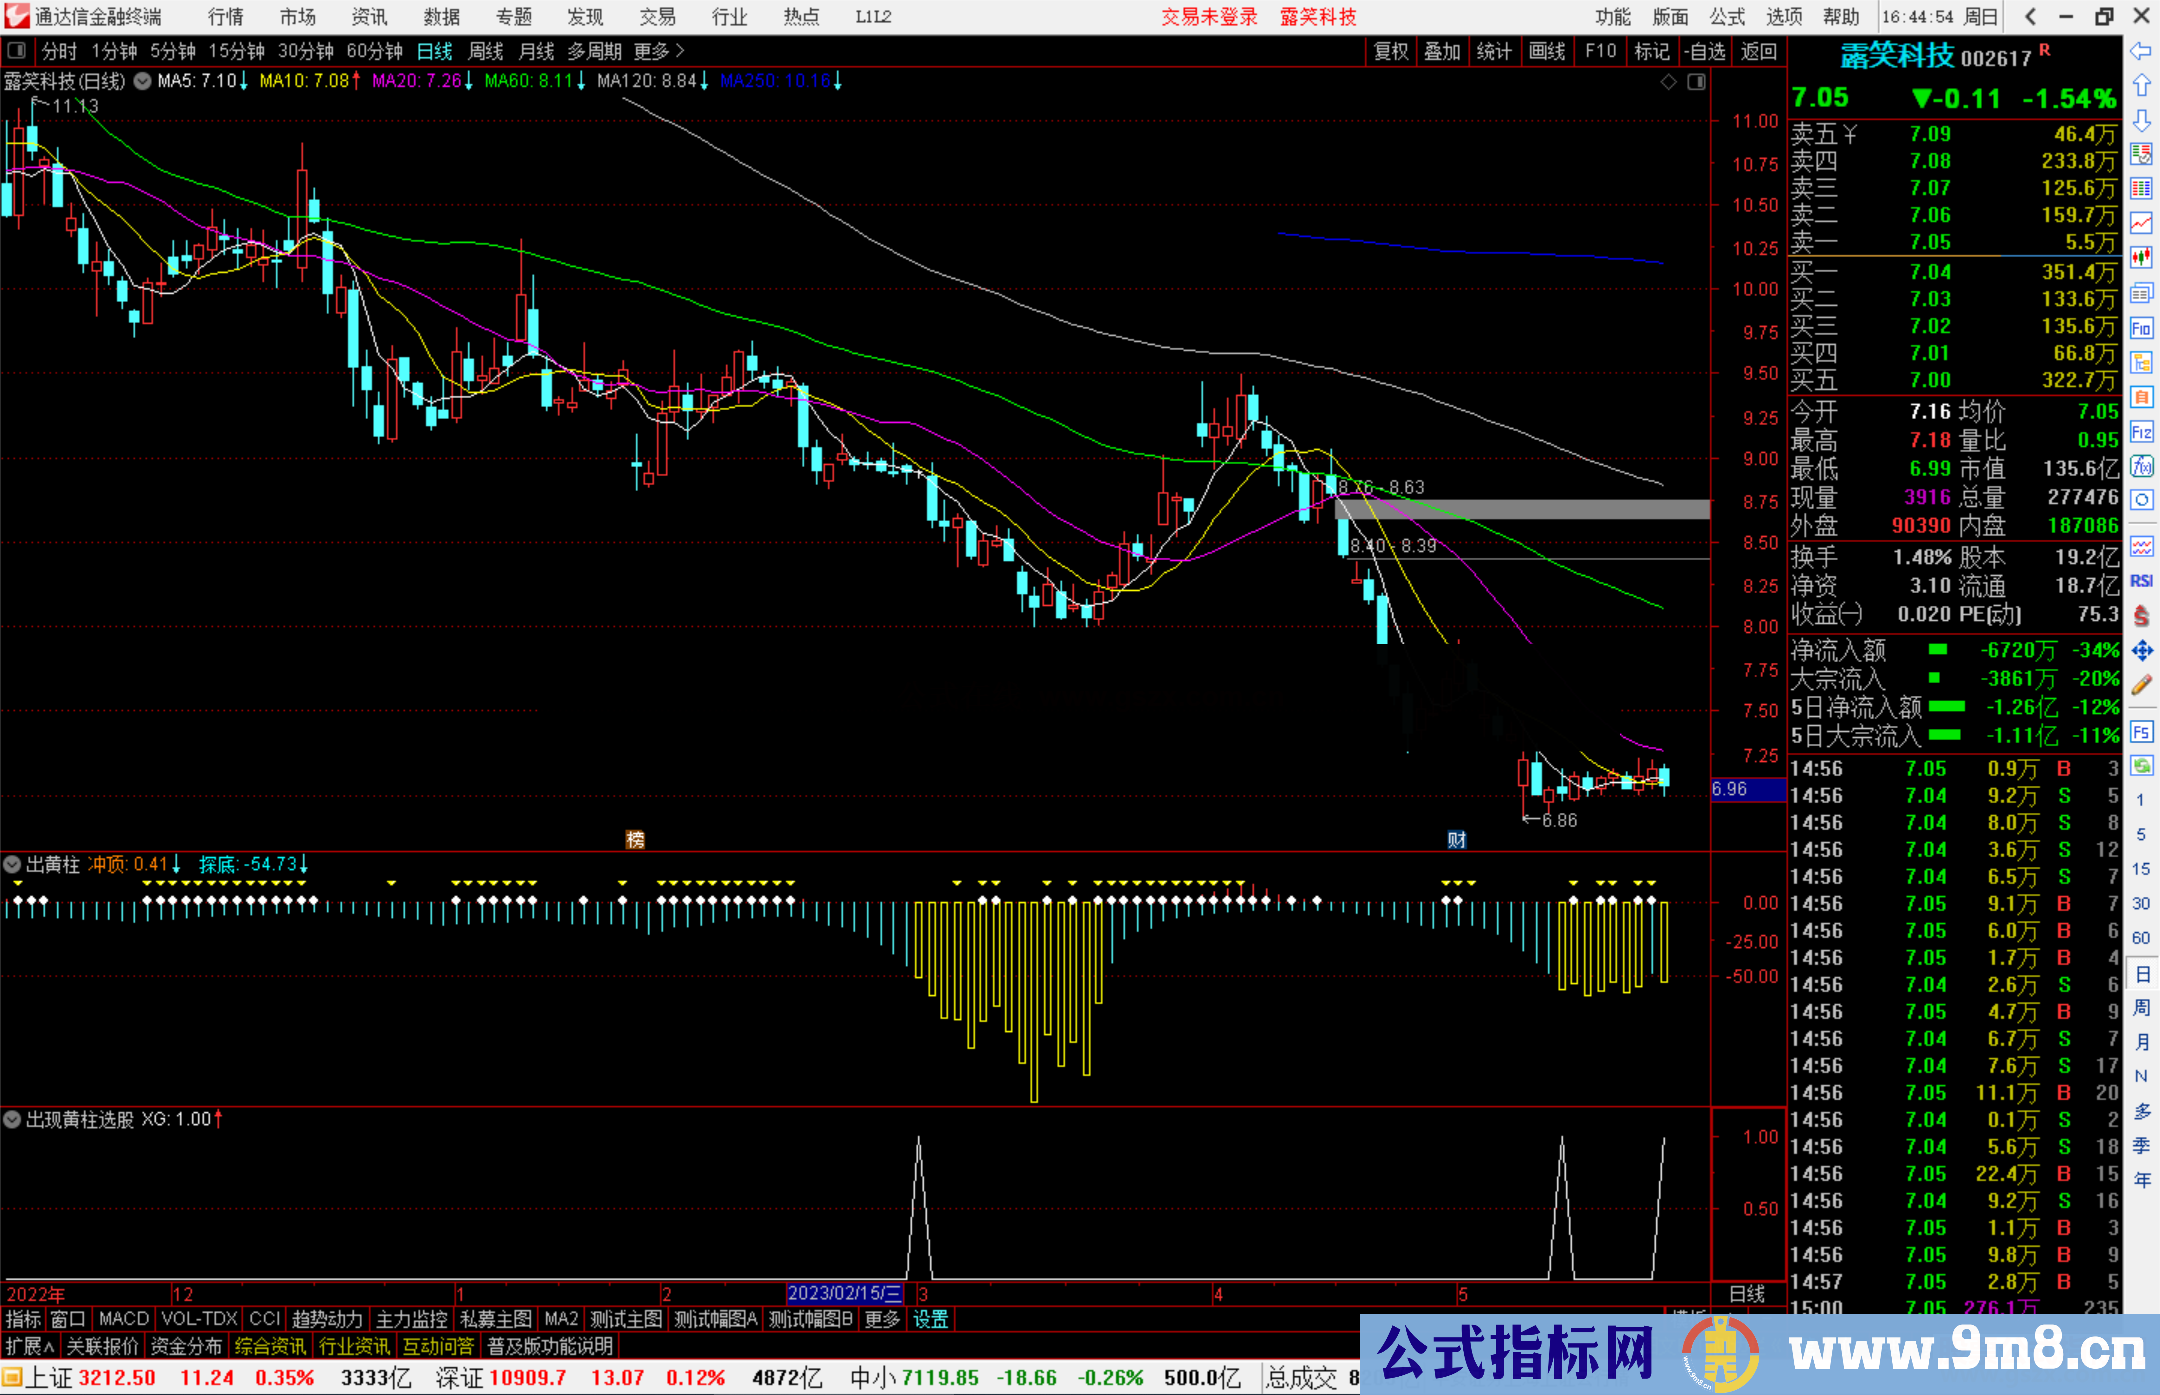Select the pencil drawing tool icon
The width and height of the screenshot is (2160, 1395).
click(x=2141, y=686)
